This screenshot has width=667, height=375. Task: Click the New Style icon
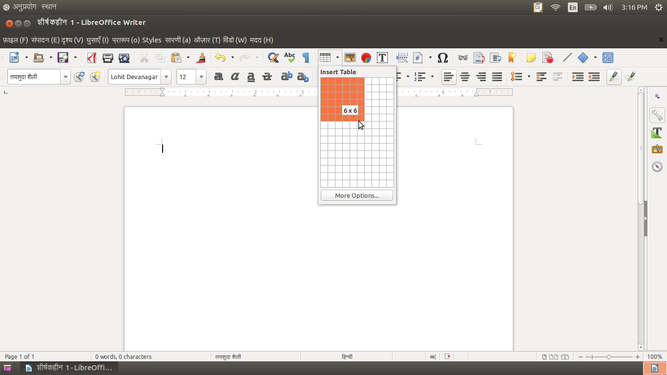coord(95,77)
